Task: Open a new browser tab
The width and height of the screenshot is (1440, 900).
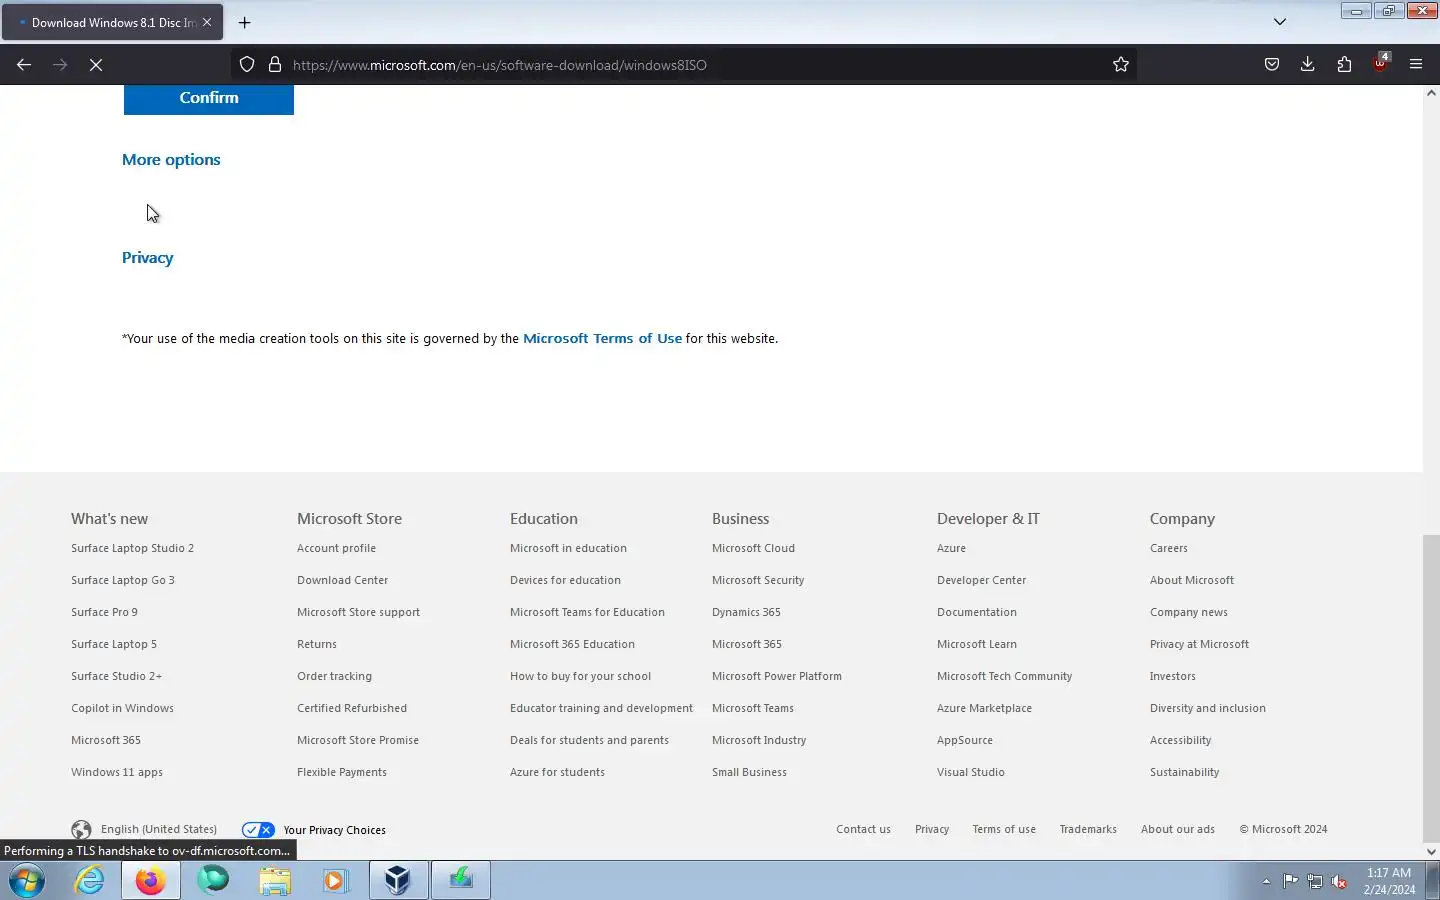Action: (x=244, y=22)
